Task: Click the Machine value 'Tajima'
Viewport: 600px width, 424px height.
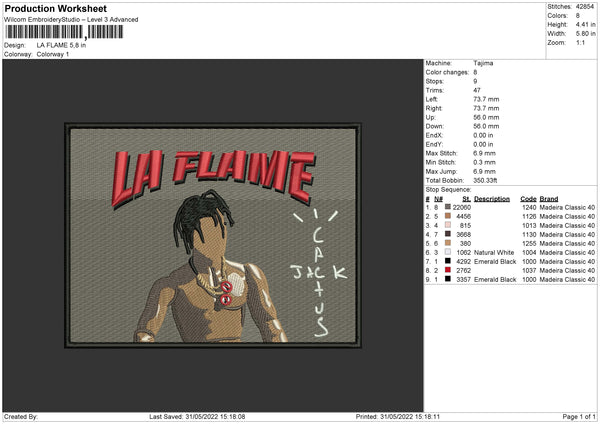Action: (483, 63)
